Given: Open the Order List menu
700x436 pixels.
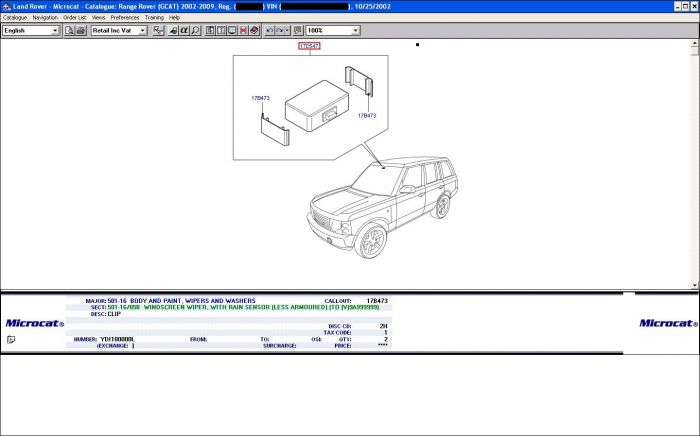Looking at the screenshot, I should point(75,17).
